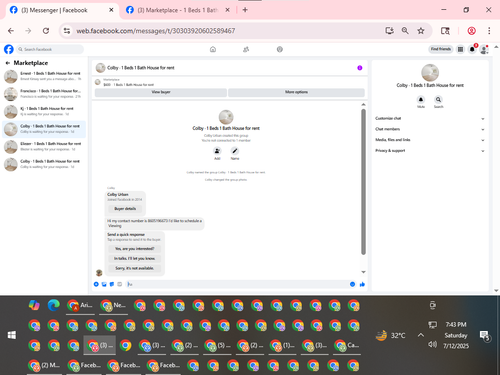The height and width of the screenshot is (375, 500).
Task: Open the Home icon in Facebook's top bar
Action: tap(213, 49)
